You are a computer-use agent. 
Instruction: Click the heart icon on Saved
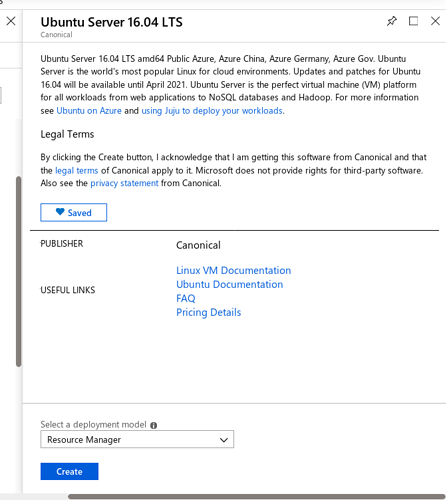60,212
